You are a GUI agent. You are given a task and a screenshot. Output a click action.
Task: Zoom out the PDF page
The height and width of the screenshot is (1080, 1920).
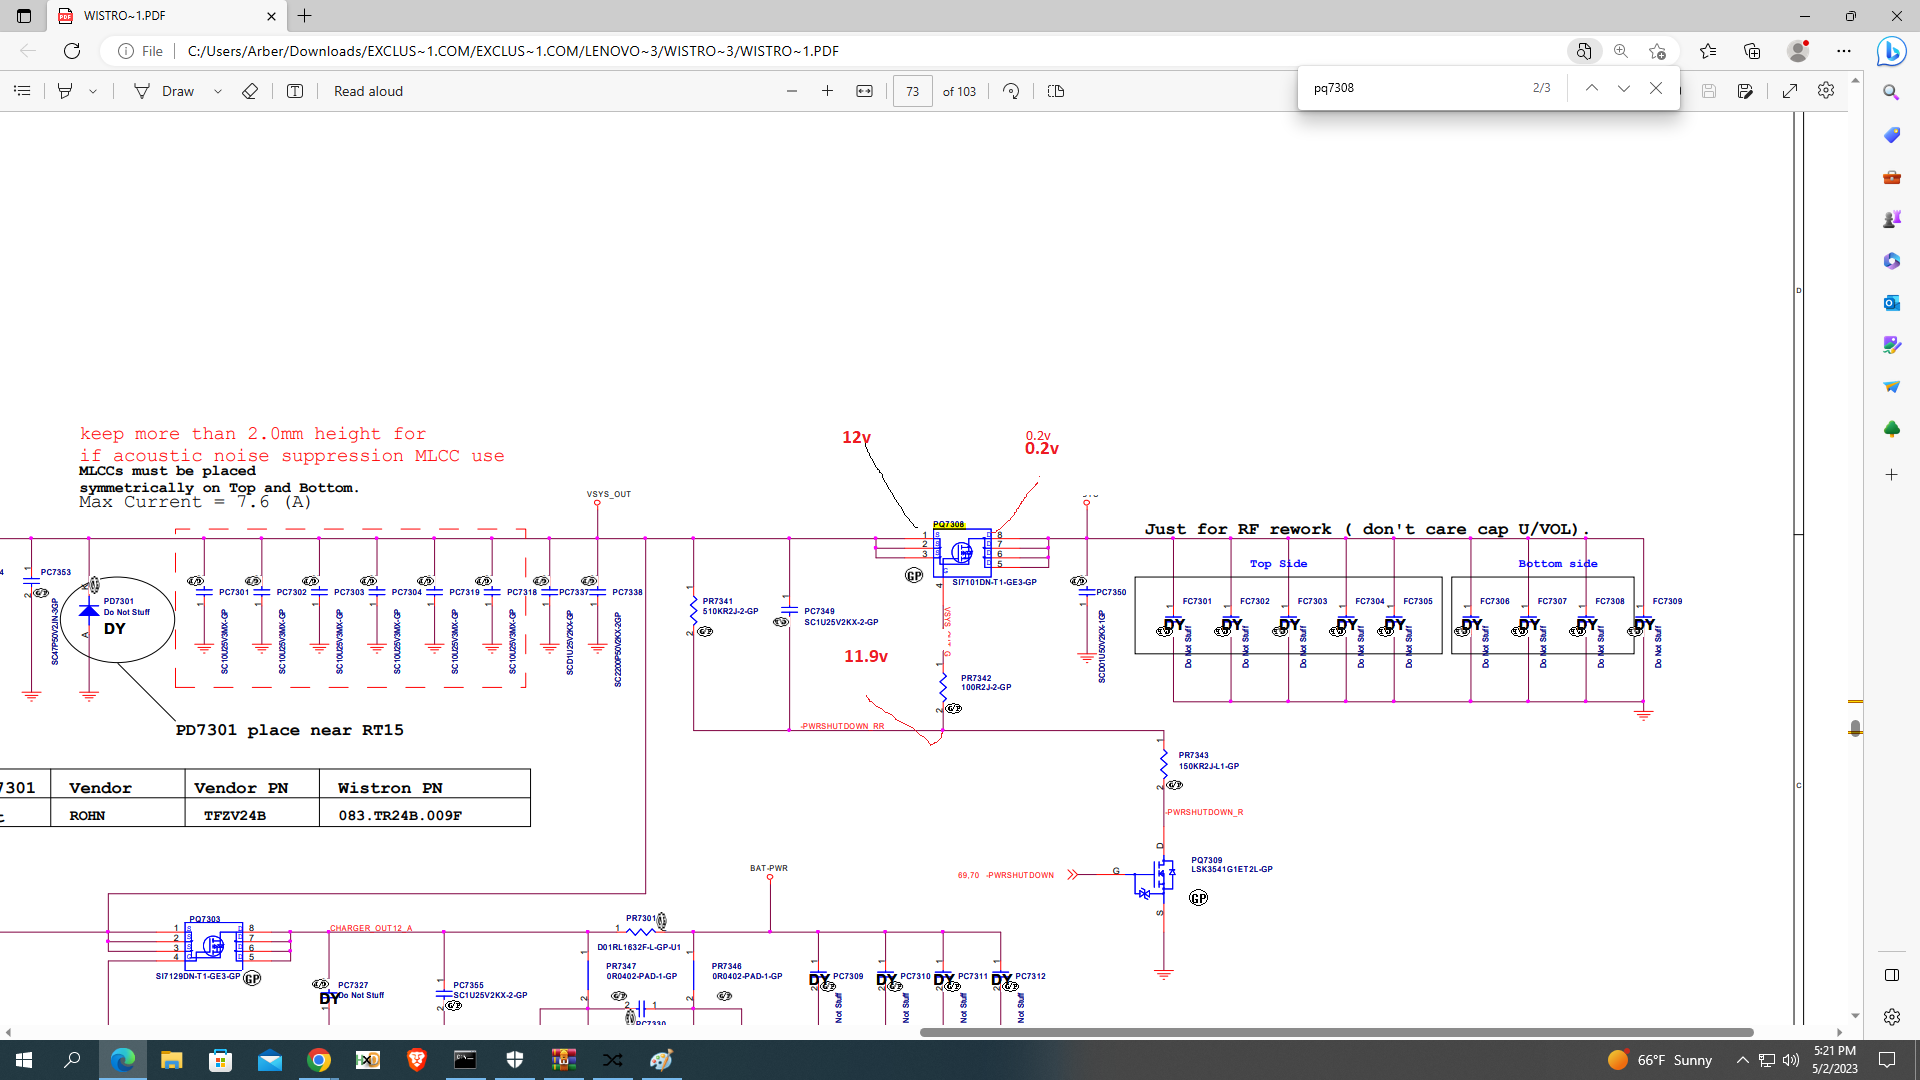[x=792, y=91]
